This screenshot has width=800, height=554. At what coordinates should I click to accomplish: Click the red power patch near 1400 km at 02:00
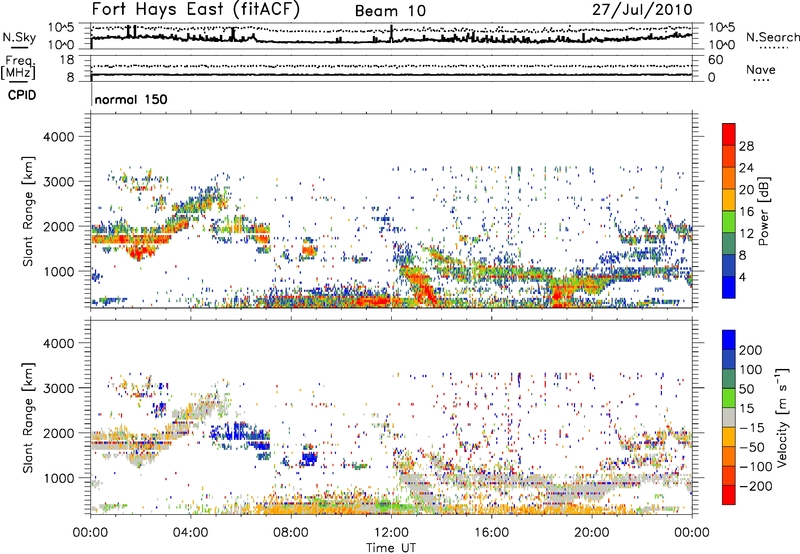(140, 251)
